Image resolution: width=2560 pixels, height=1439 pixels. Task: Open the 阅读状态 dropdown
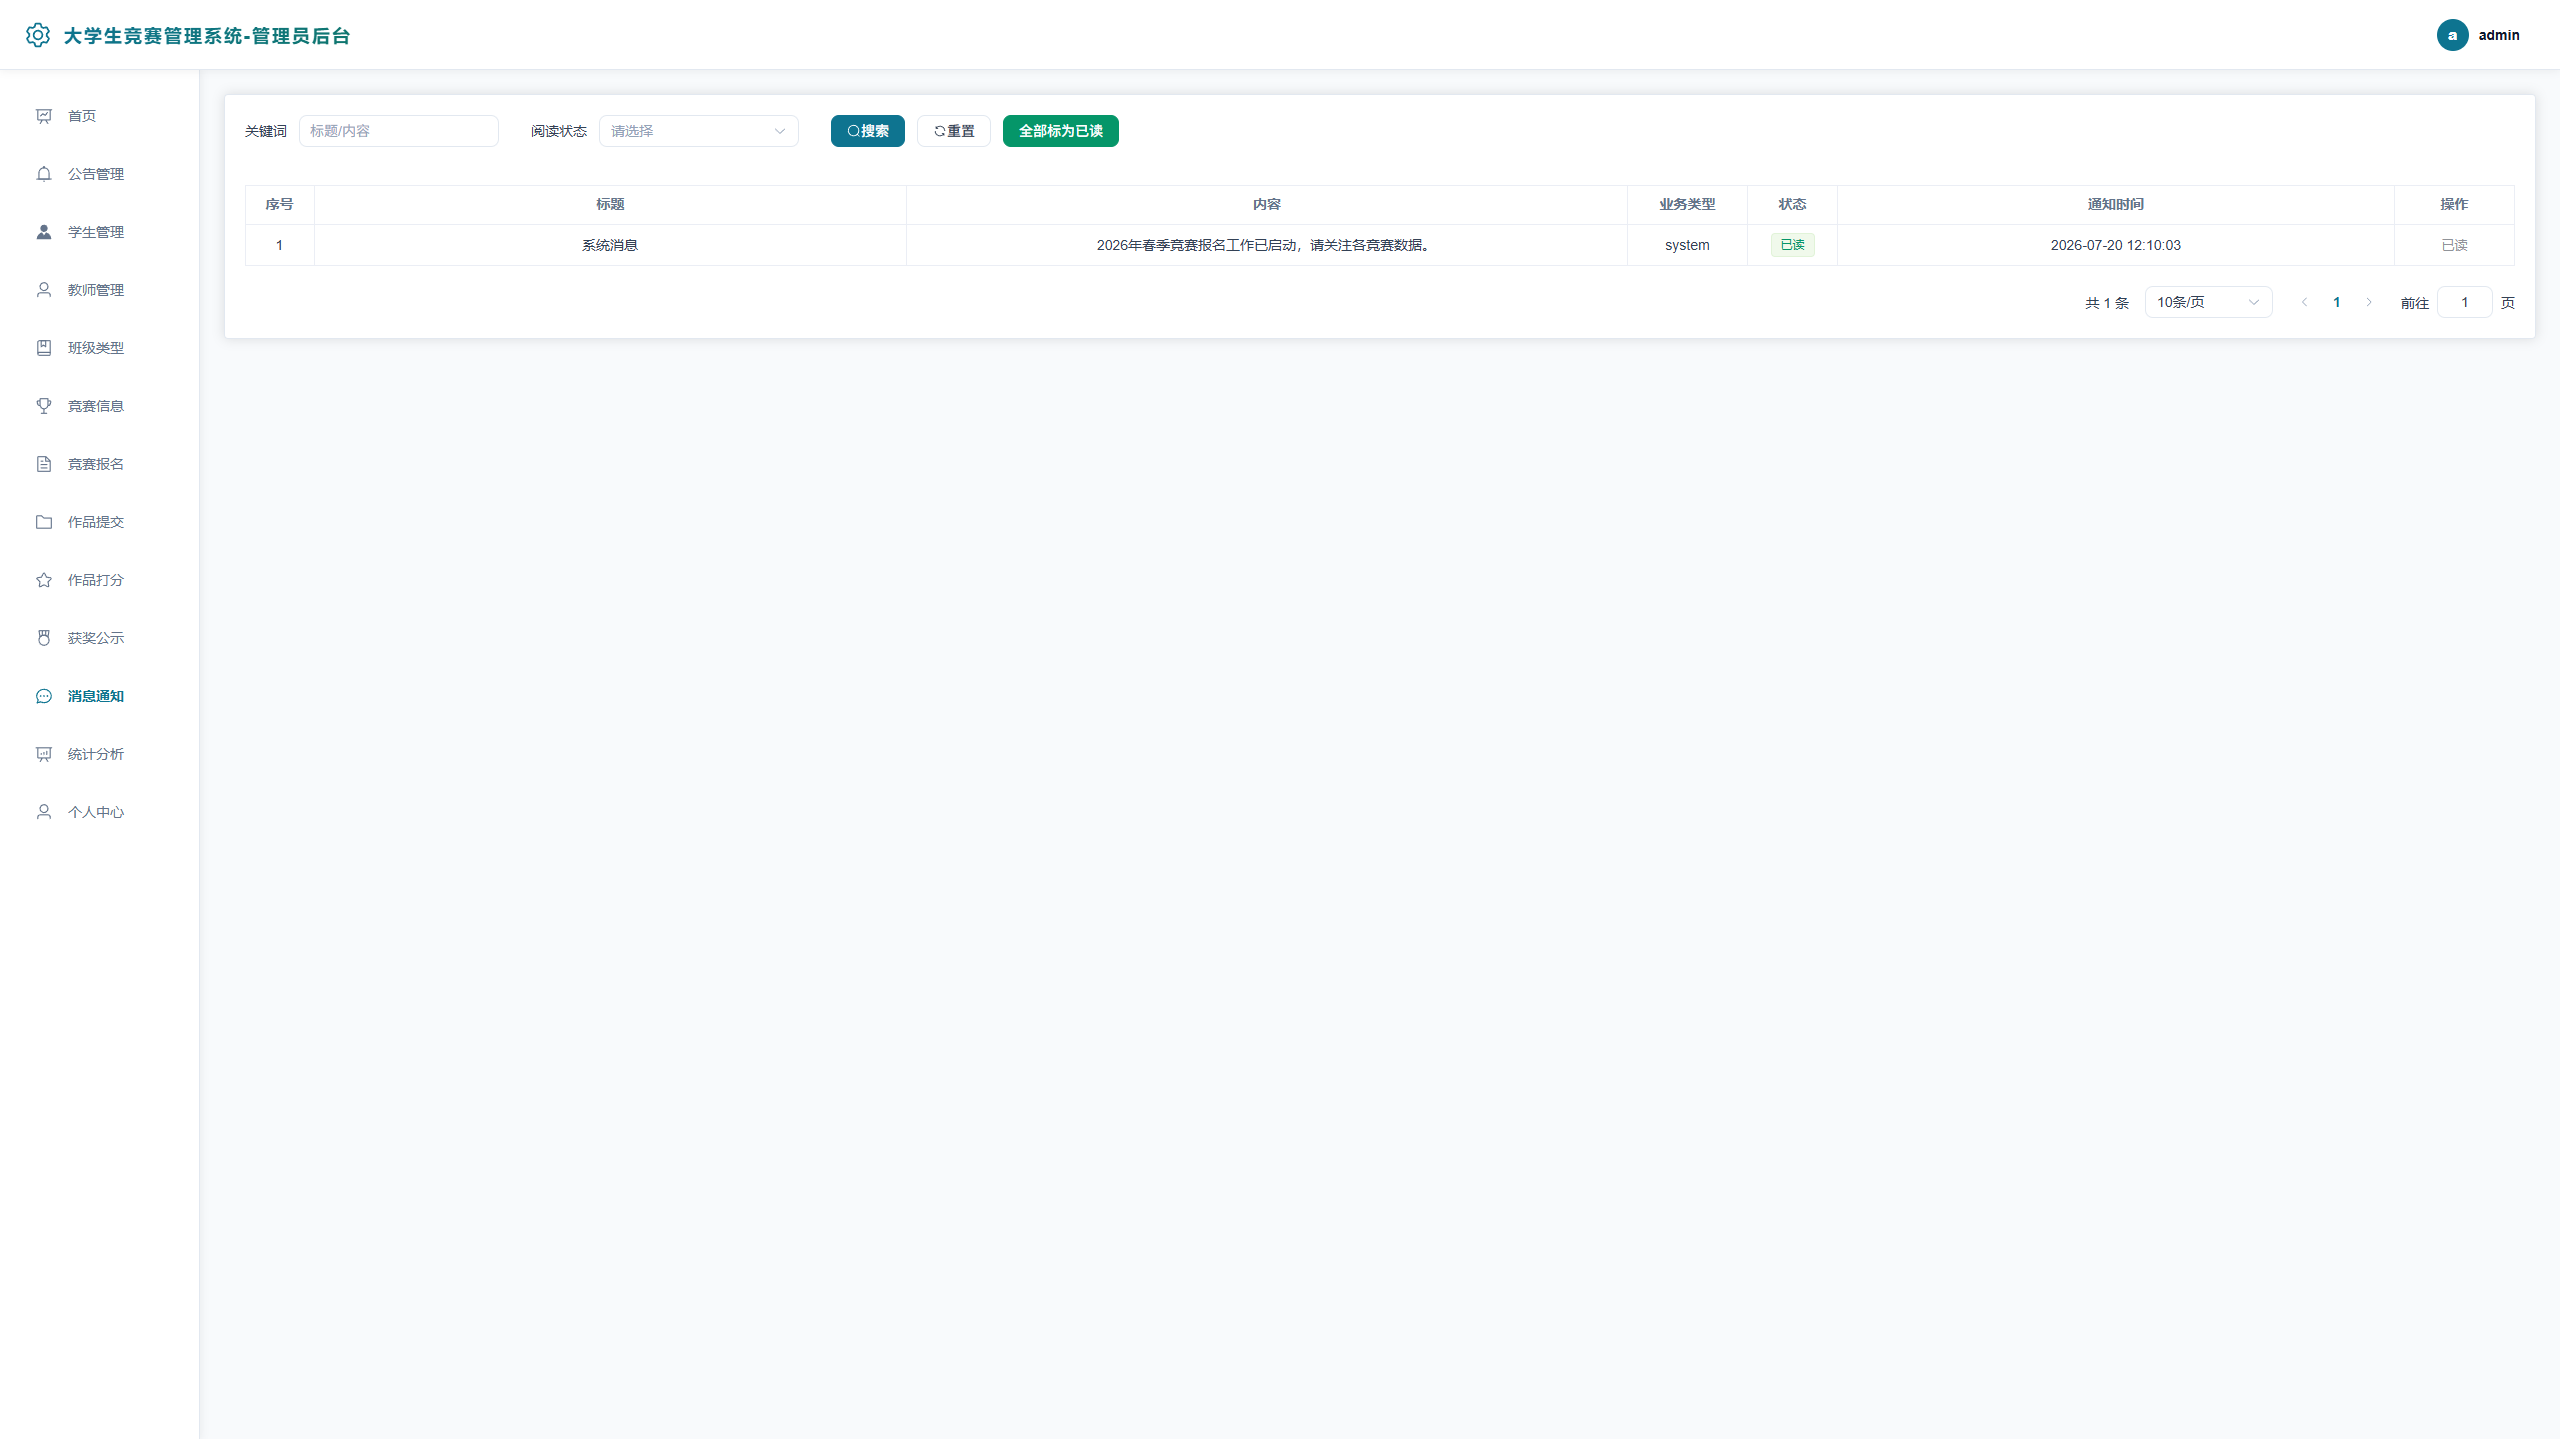coord(698,131)
